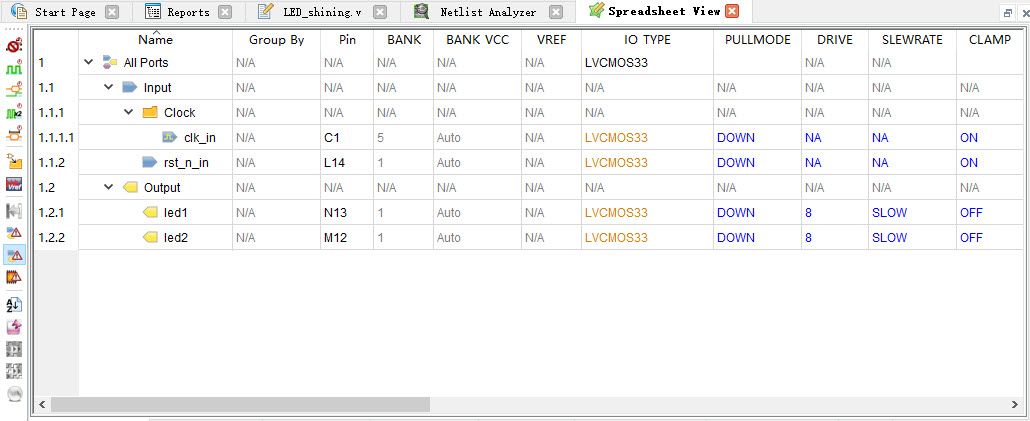The height and width of the screenshot is (421, 1030).
Task: Click the green clock waveform period/frequency icon
Action: pos(14,68)
